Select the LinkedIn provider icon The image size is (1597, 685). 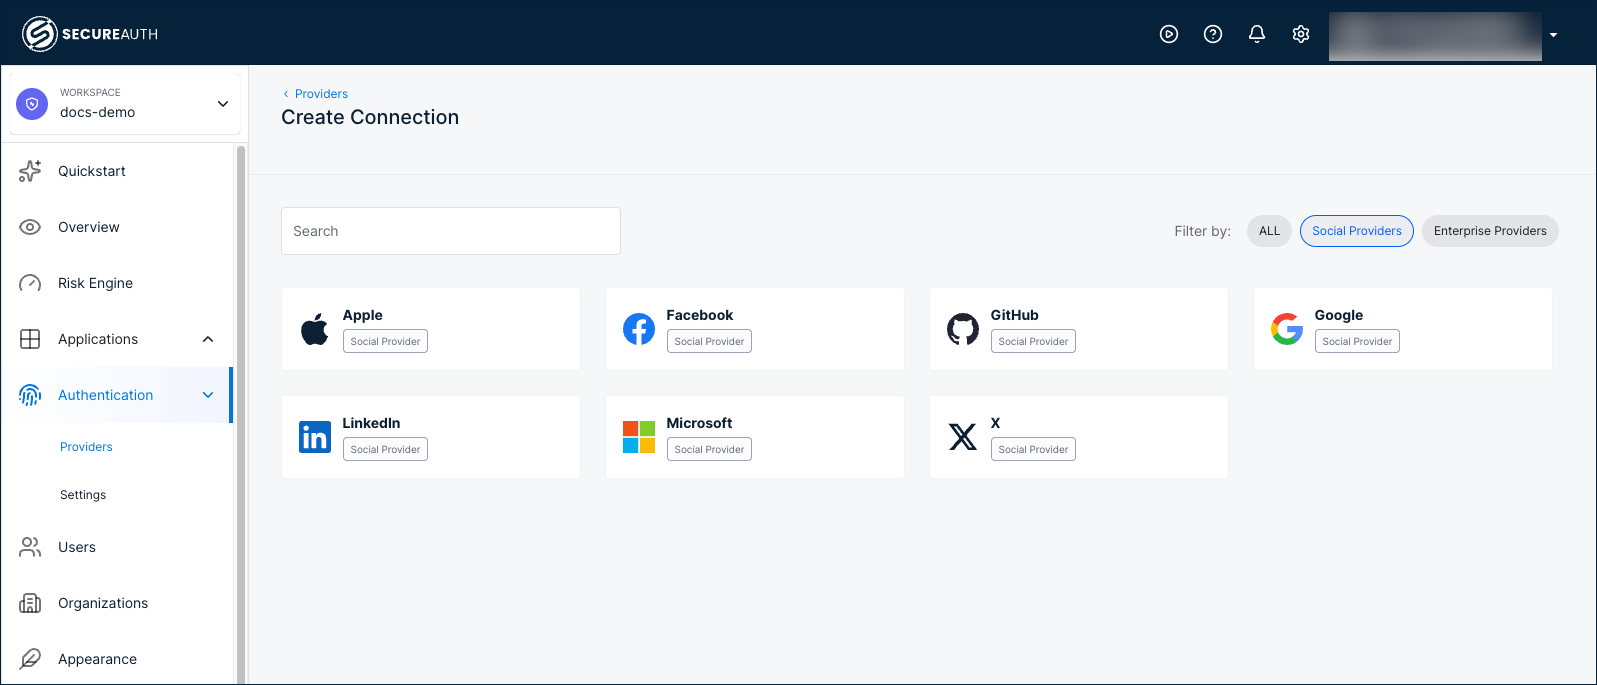coord(314,436)
